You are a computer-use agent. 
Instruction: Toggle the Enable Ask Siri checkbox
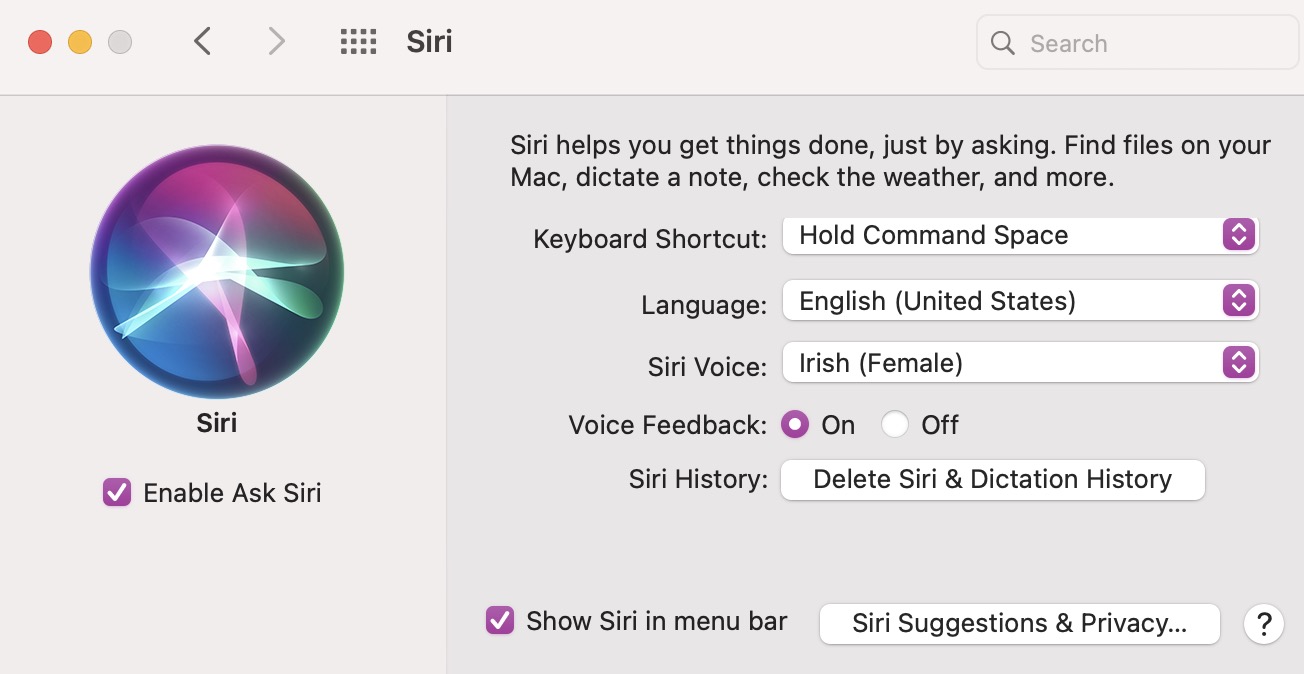(117, 492)
